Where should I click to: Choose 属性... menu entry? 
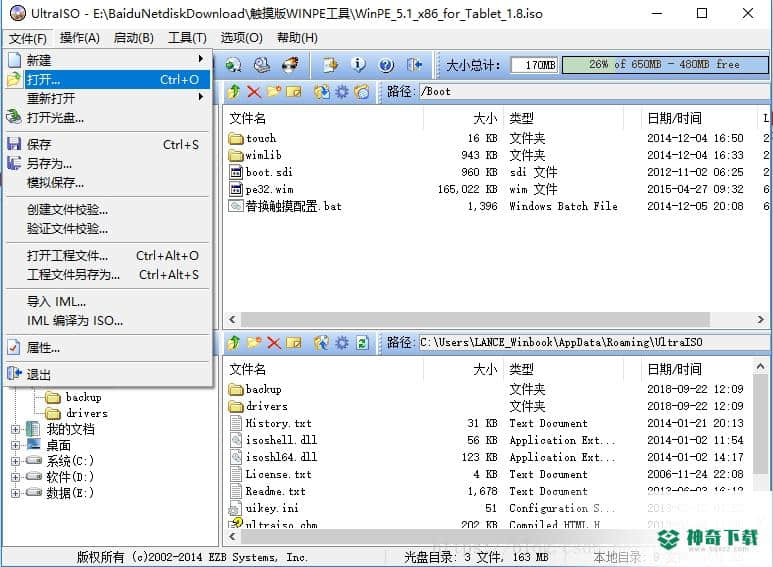[x=109, y=348]
